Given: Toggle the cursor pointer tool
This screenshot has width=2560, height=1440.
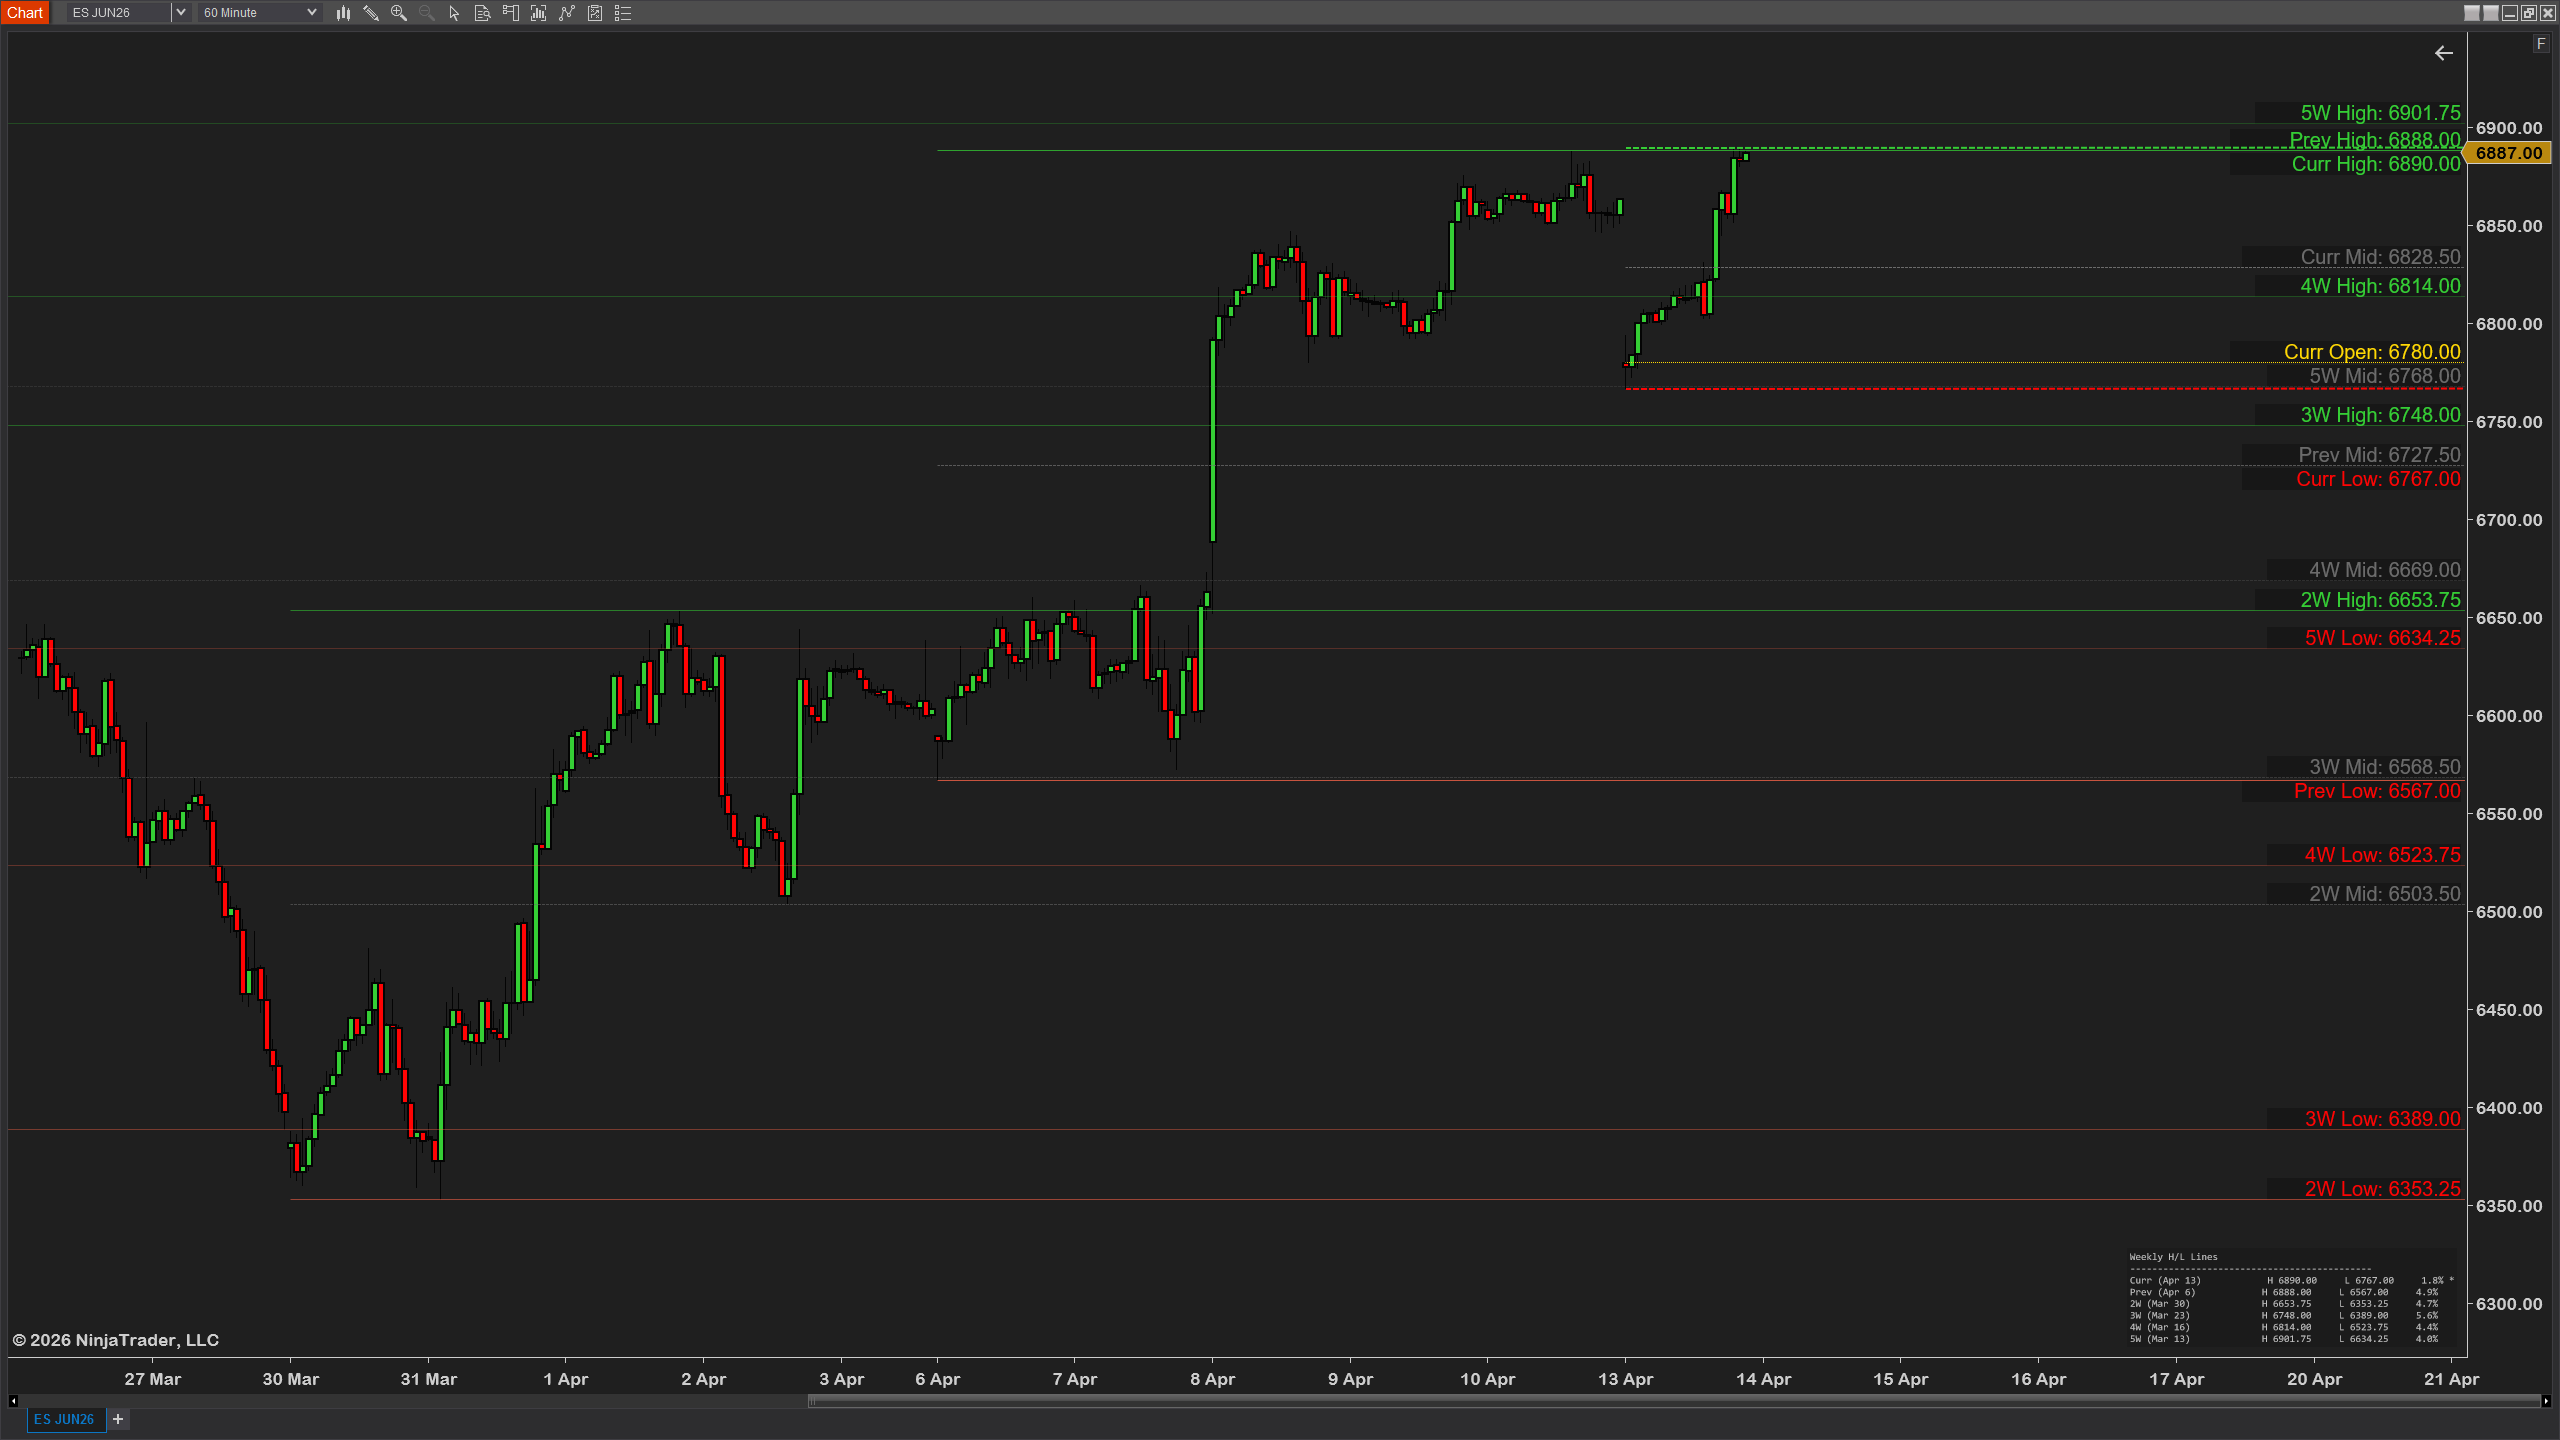Looking at the screenshot, I should (453, 13).
